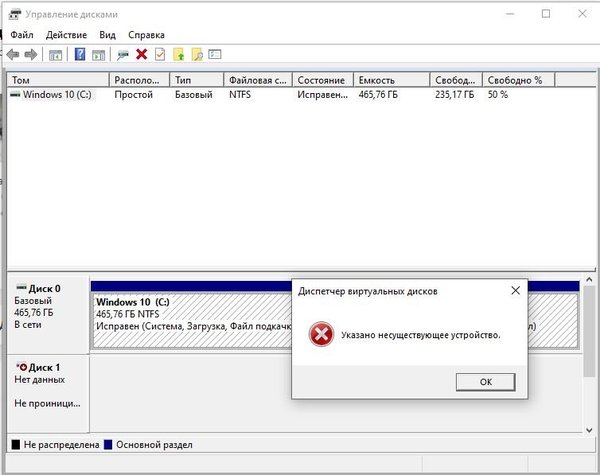
Task: Open the Действие menu
Action: 66,35
